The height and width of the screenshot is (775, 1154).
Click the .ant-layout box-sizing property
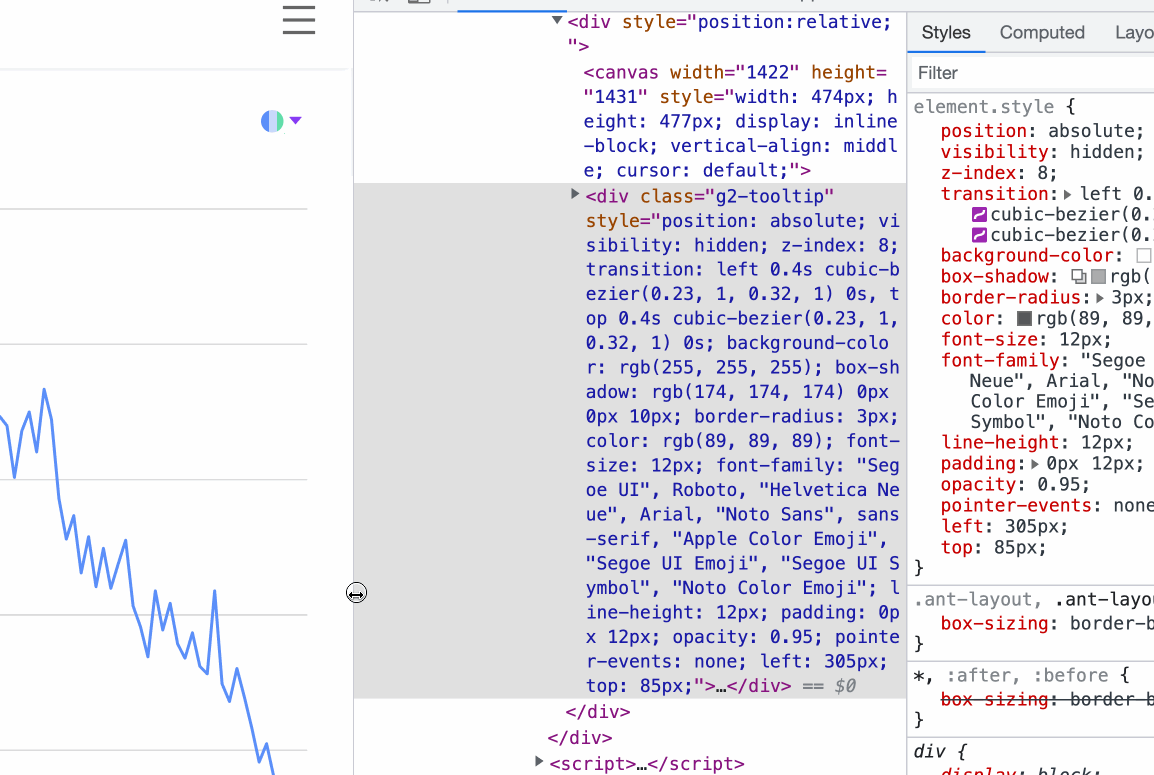tap(994, 623)
